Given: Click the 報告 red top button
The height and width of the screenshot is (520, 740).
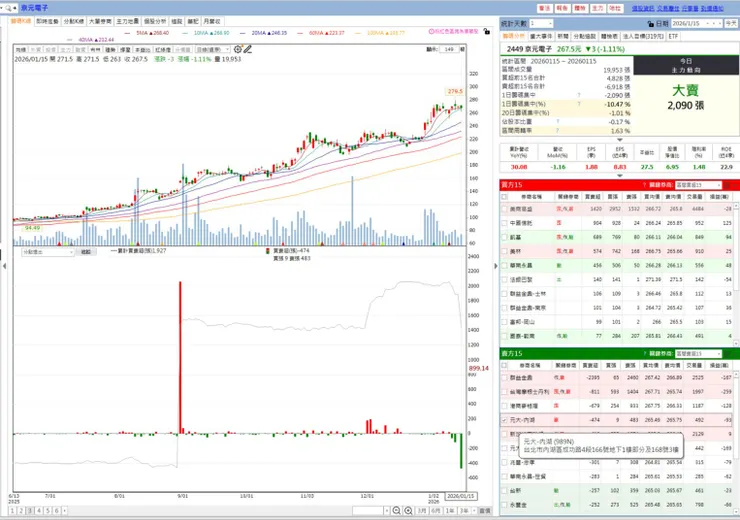Looking at the screenshot, I should point(562,8).
